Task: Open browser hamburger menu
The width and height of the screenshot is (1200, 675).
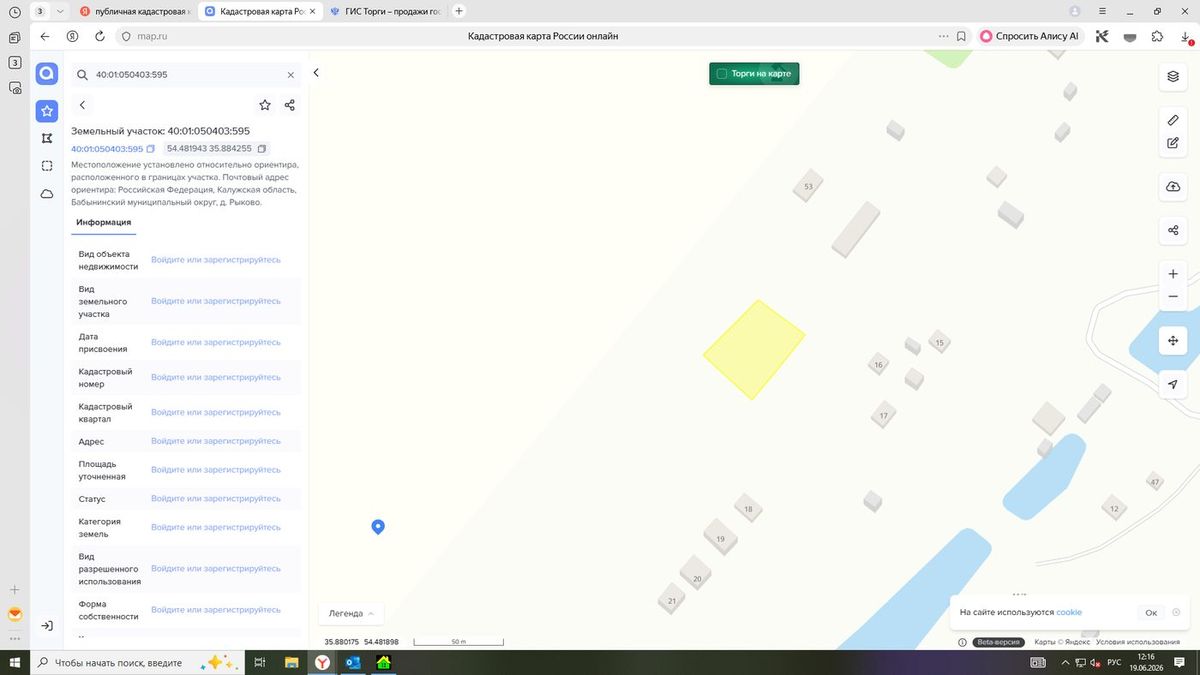Action: tap(1101, 10)
